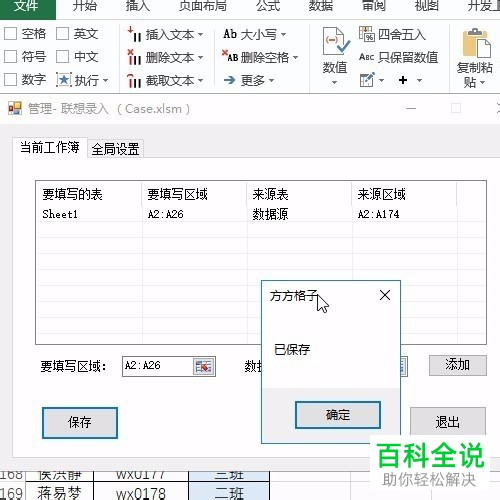Click the Execute (执行) star icon
The image size is (500, 500).
(x=64, y=80)
